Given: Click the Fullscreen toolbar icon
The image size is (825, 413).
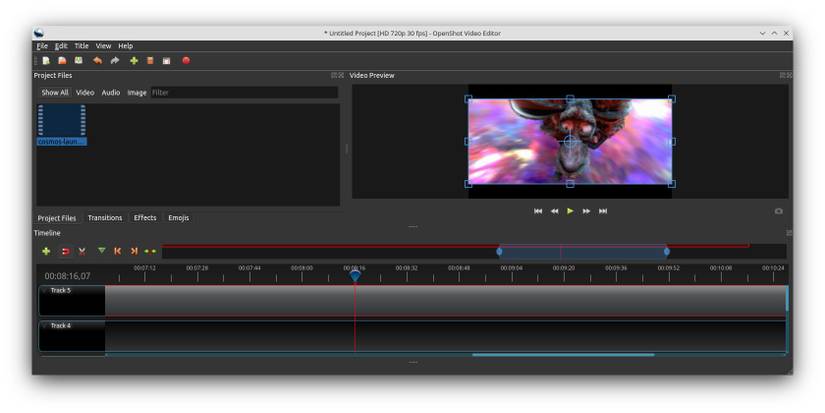Looking at the screenshot, I should click(x=167, y=61).
